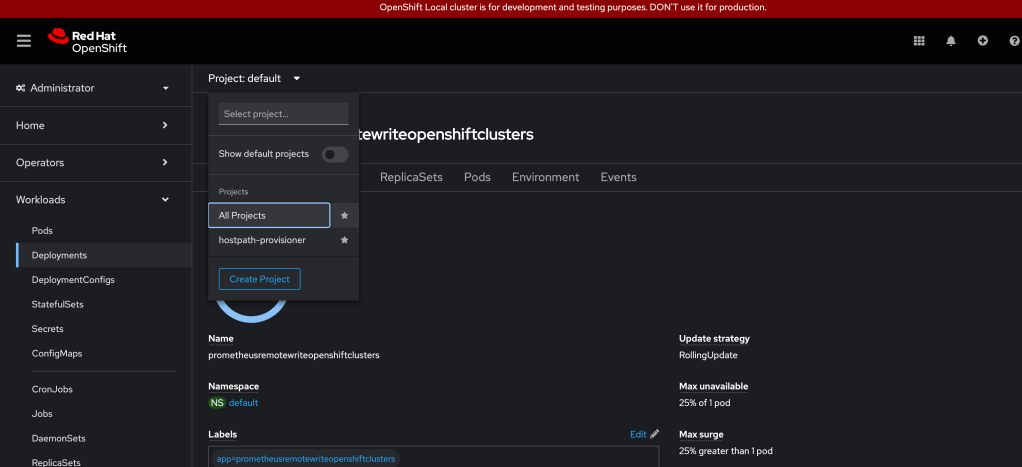Collapse the Workloads navigation section
1022x467 pixels.
[x=96, y=200]
